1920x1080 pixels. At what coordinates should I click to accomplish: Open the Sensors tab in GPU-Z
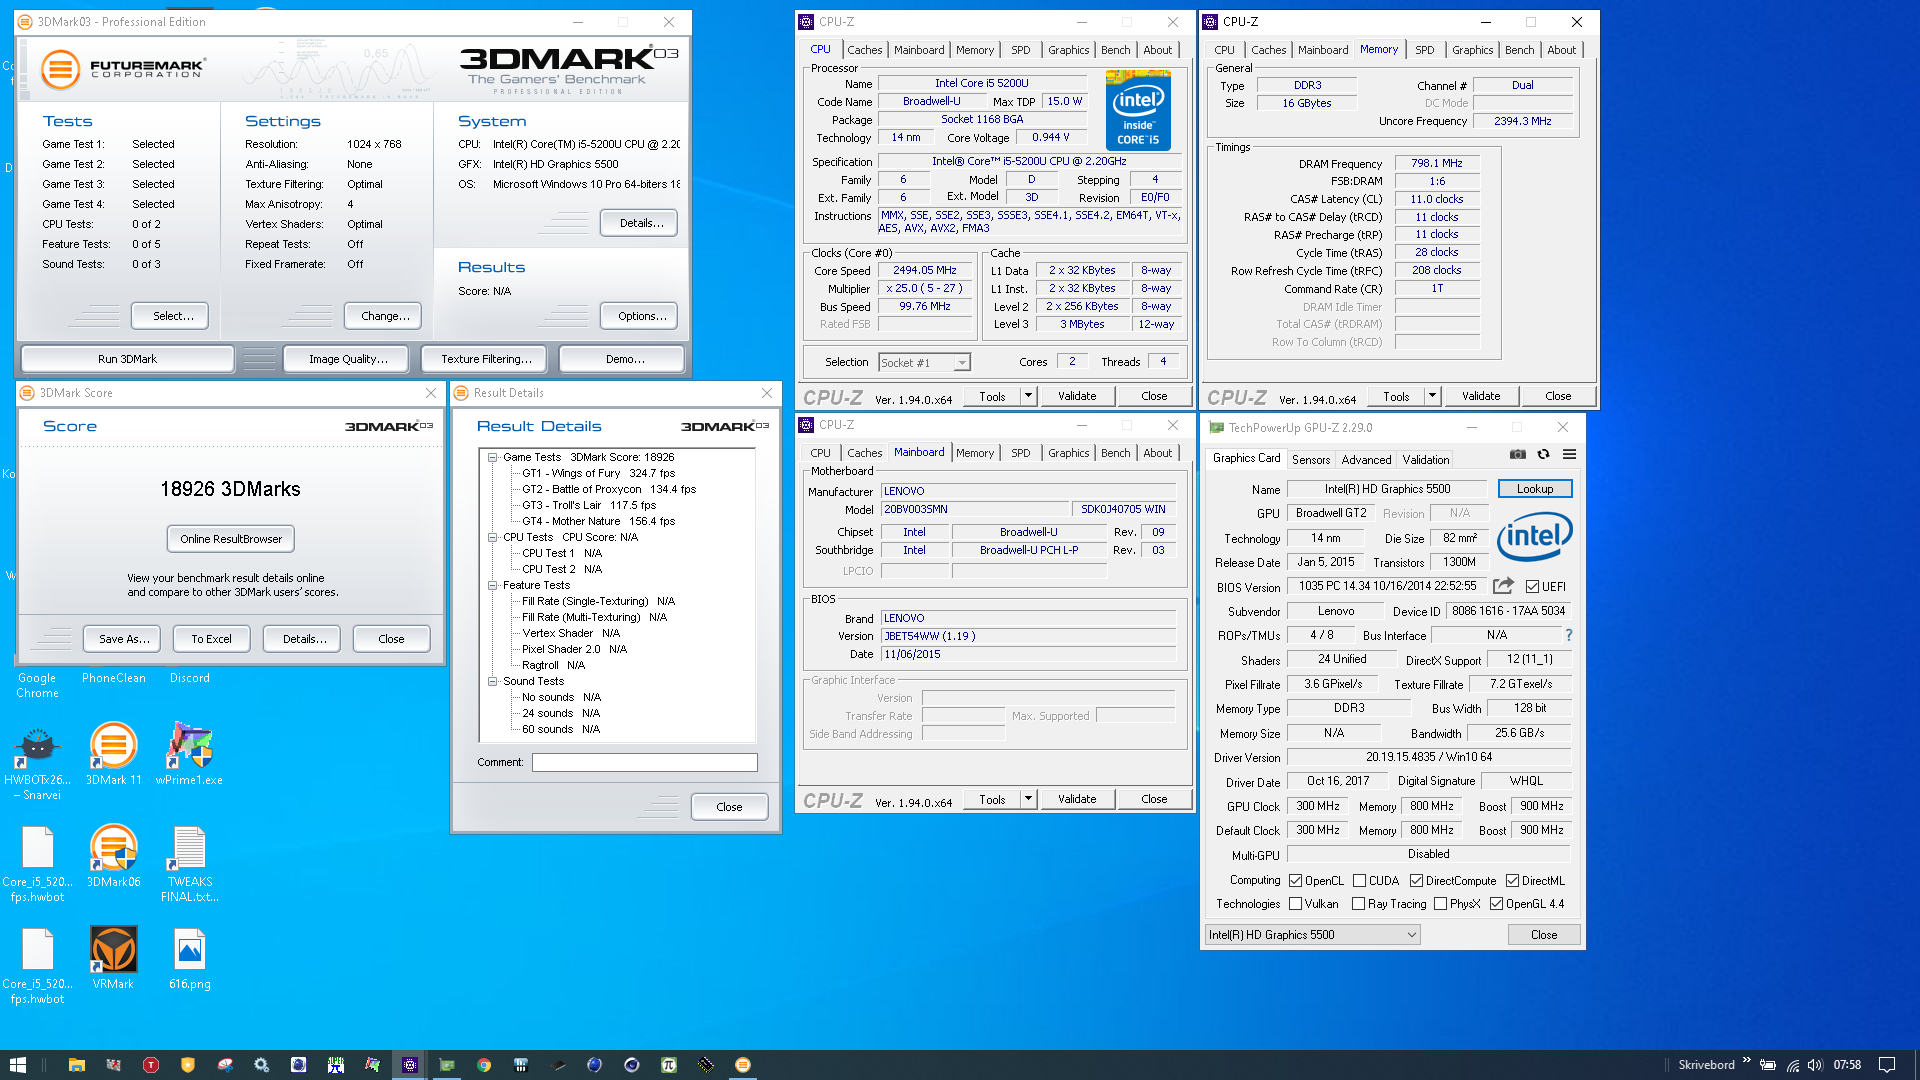coord(1310,460)
